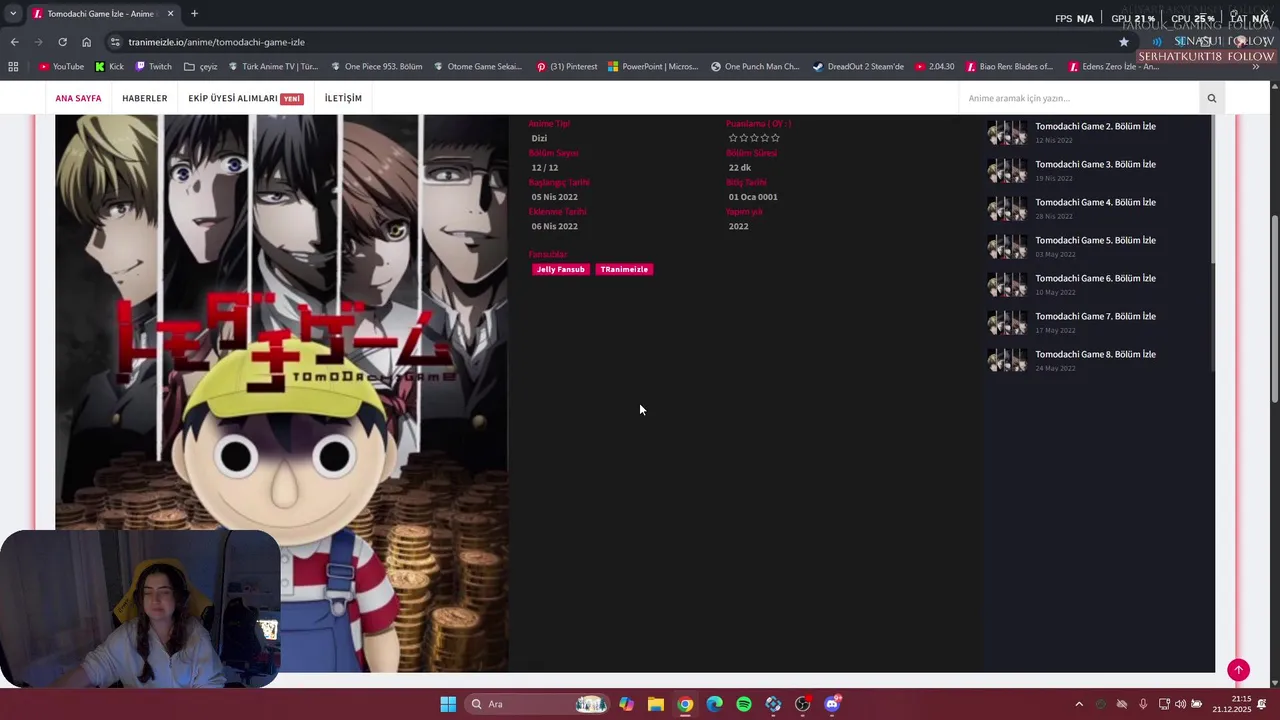The image size is (1280, 720).
Task: Open the Windows Start menu
Action: tap(448, 704)
